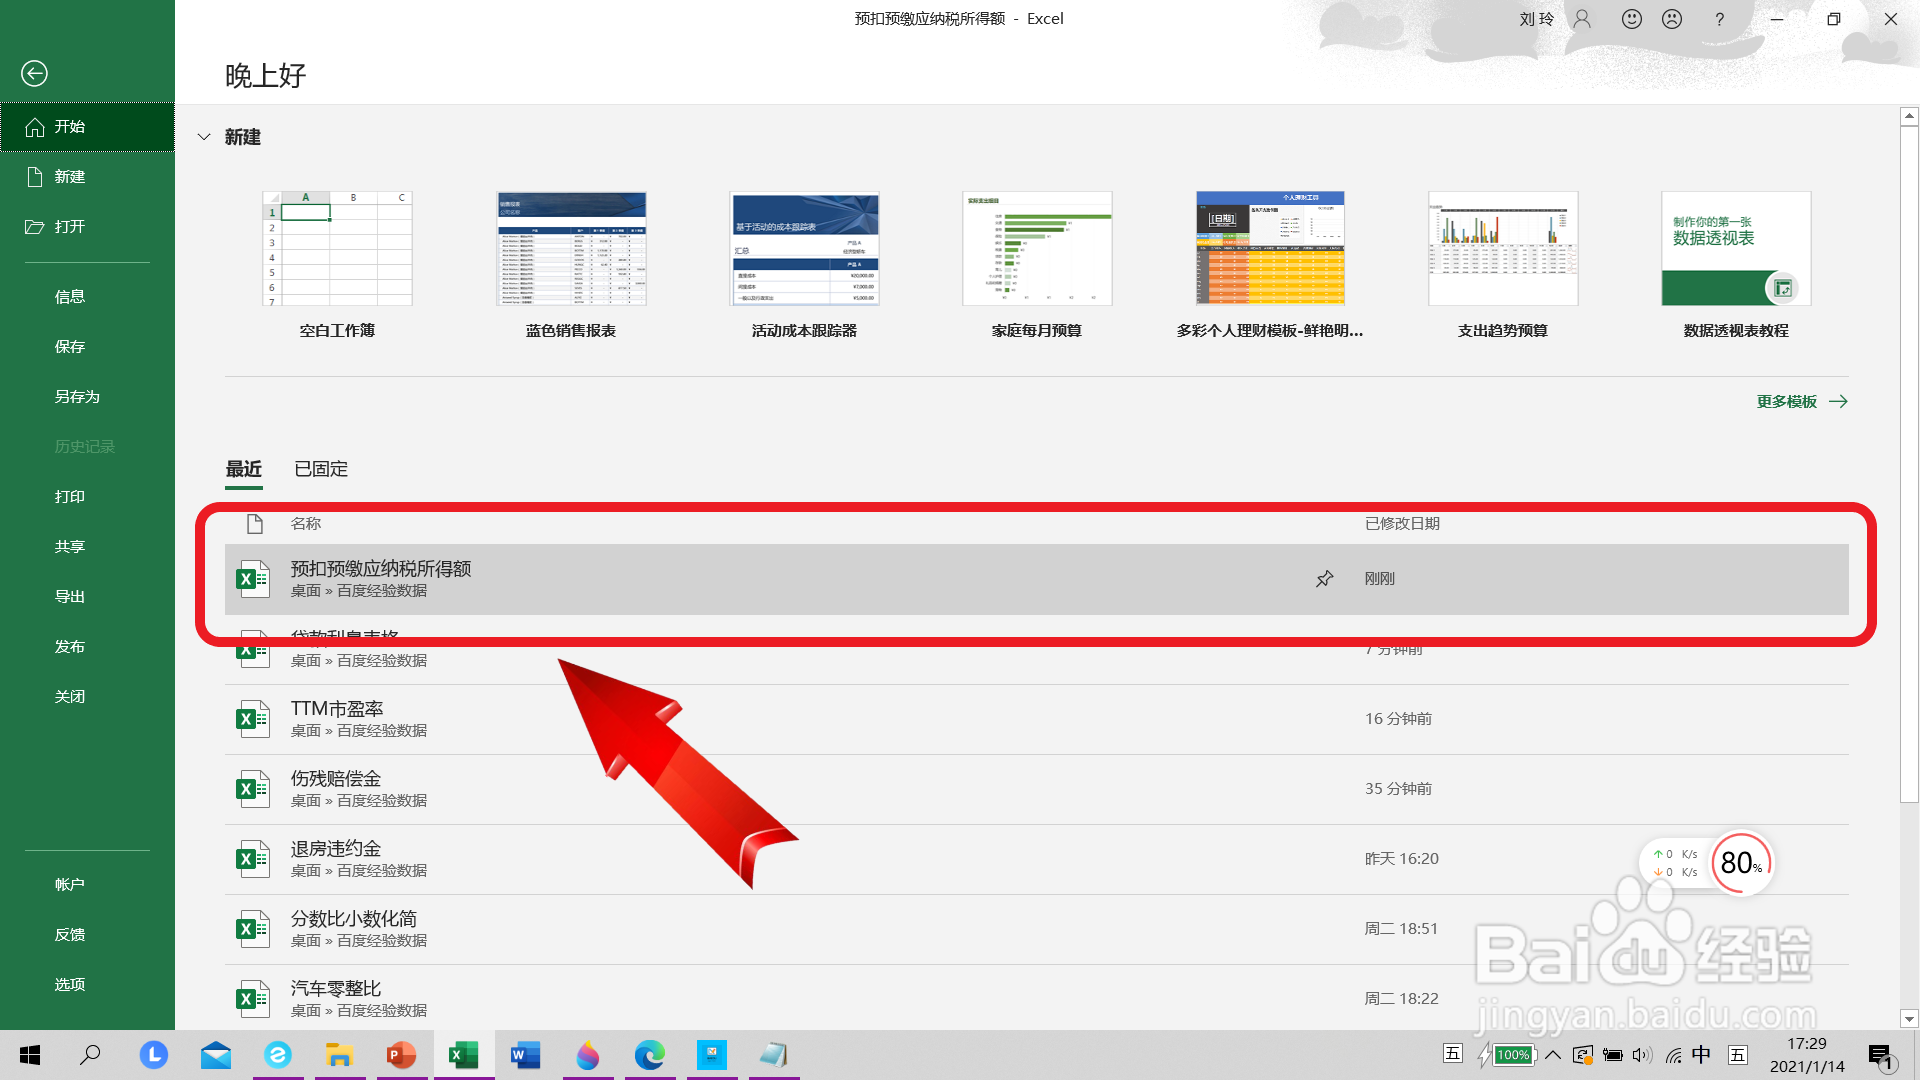
Task: Open recent file 伤残赔偿金
Action: tap(1036, 789)
